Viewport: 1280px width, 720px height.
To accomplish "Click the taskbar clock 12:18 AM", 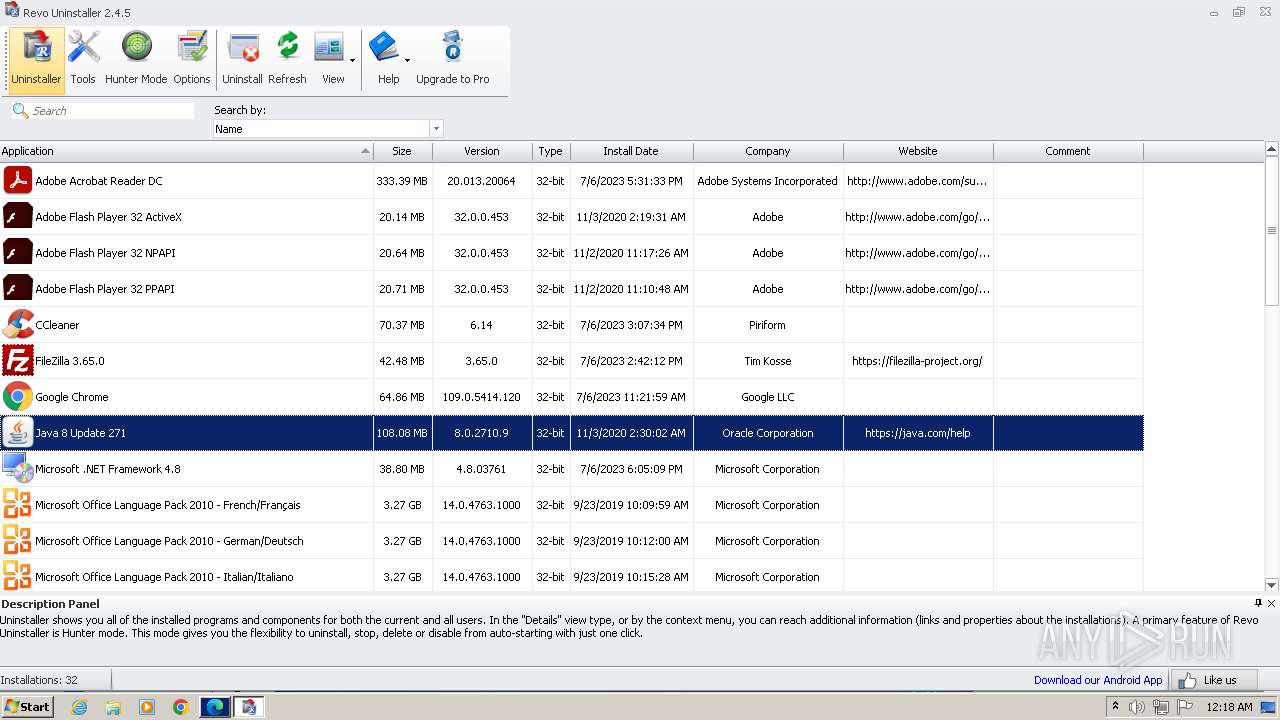I will click(x=1229, y=707).
